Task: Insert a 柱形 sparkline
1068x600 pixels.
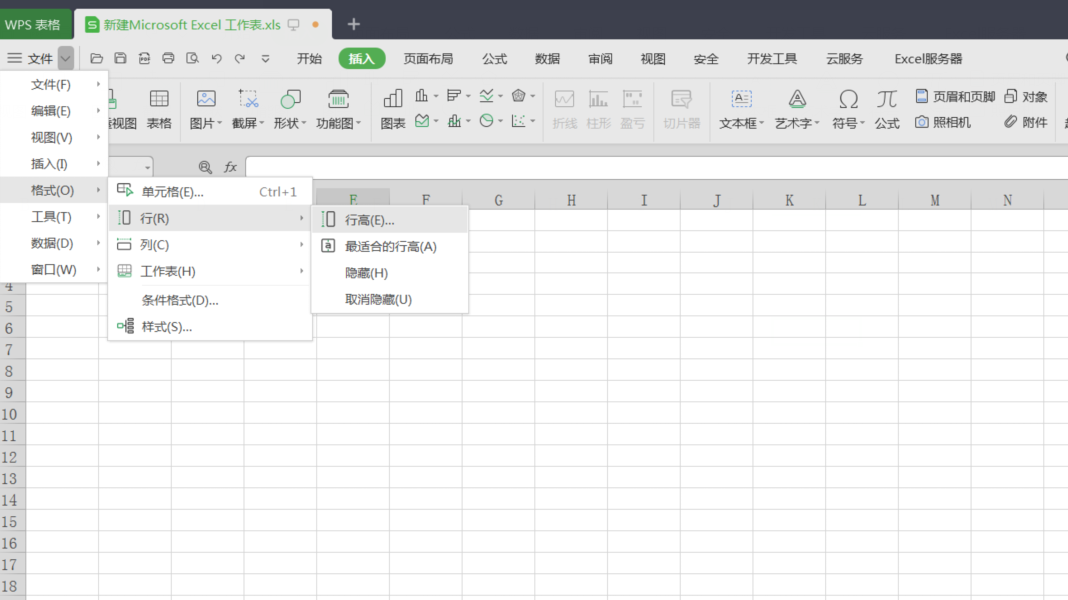Action: point(599,109)
